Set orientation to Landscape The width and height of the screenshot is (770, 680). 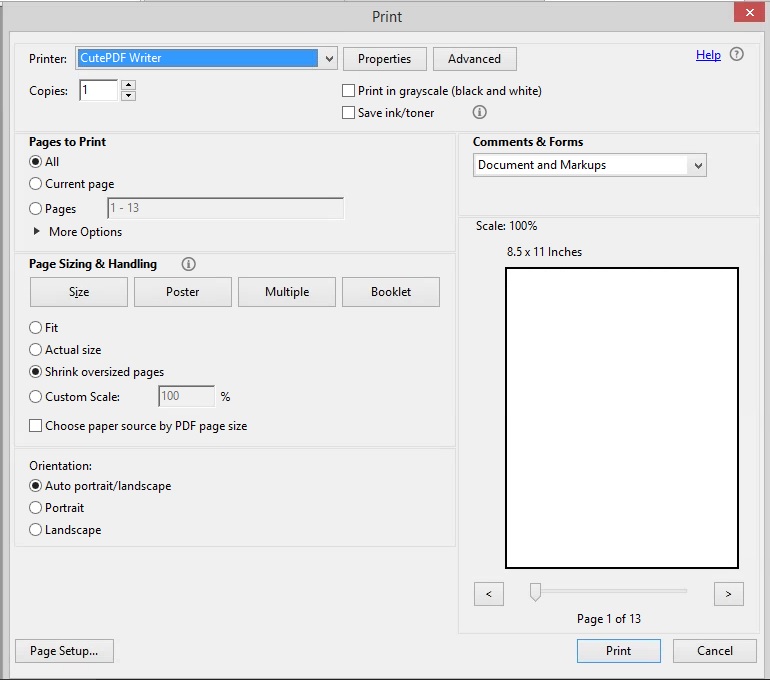point(35,530)
